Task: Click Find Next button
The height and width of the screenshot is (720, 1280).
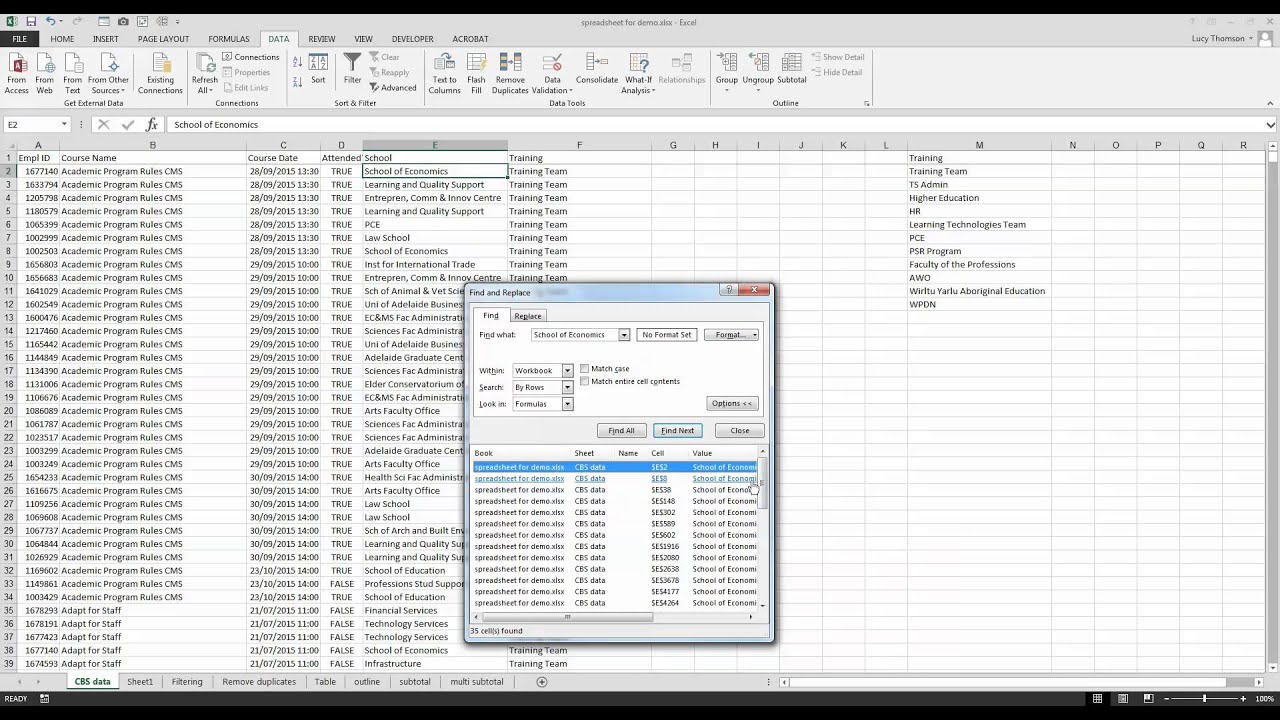Action: click(x=678, y=431)
